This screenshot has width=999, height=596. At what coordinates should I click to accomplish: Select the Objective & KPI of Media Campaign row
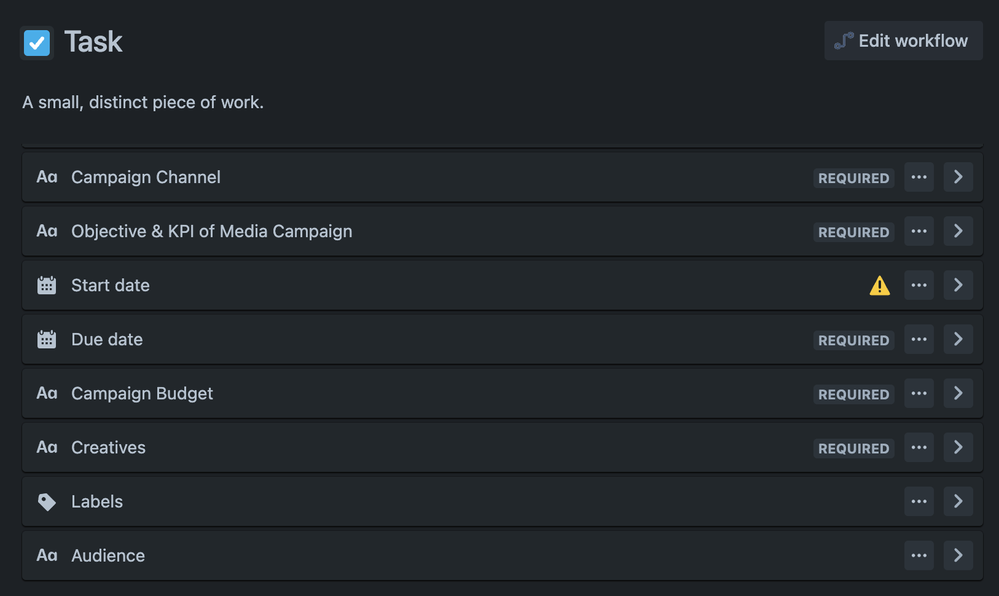pos(502,231)
